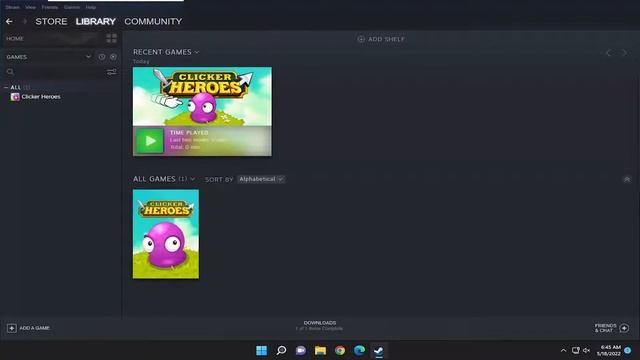Click the ready-to-play filter icon
This screenshot has width=640, height=360.
[113, 57]
